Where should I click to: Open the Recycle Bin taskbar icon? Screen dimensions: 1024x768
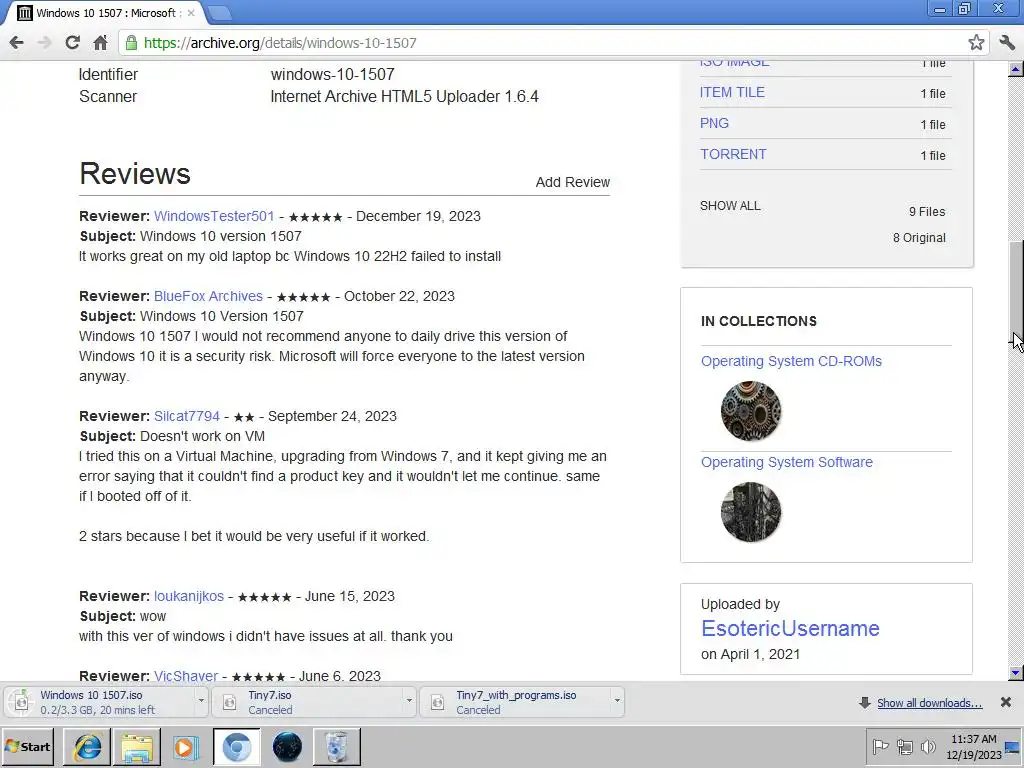point(336,747)
